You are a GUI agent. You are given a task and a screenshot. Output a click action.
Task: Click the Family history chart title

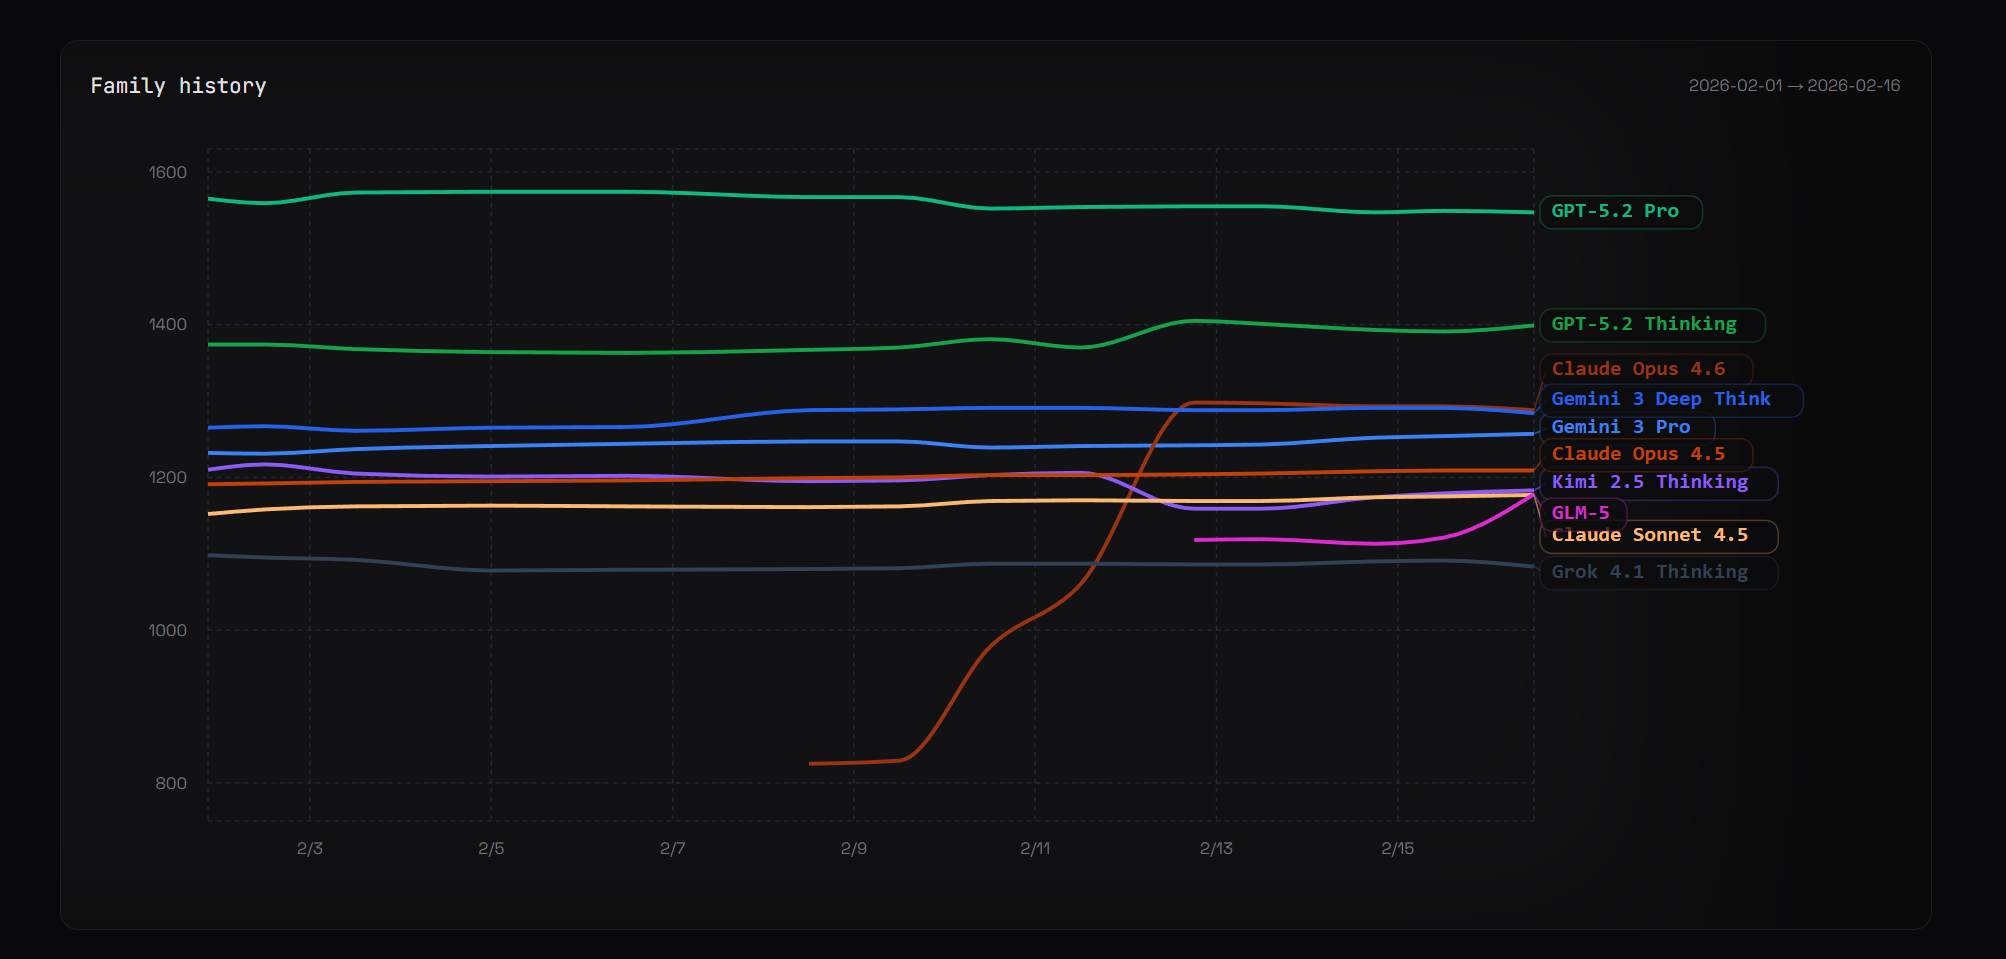click(179, 86)
